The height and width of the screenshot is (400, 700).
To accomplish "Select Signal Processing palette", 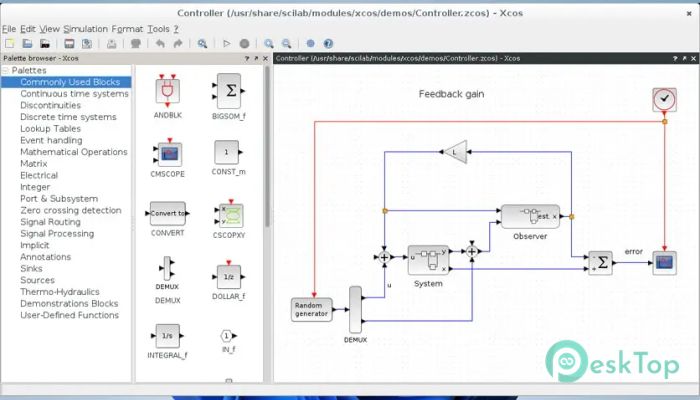I will pyautogui.click(x=57, y=233).
